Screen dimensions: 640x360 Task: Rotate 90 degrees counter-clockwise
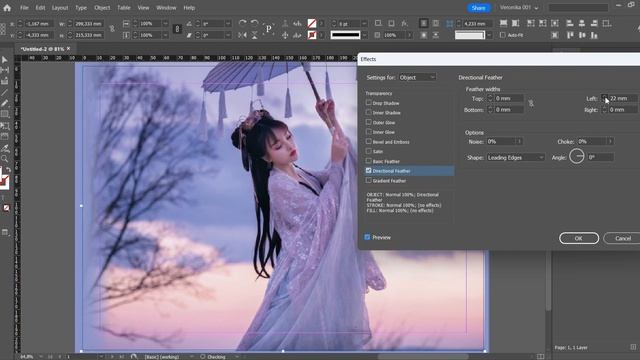[x=254, y=23]
